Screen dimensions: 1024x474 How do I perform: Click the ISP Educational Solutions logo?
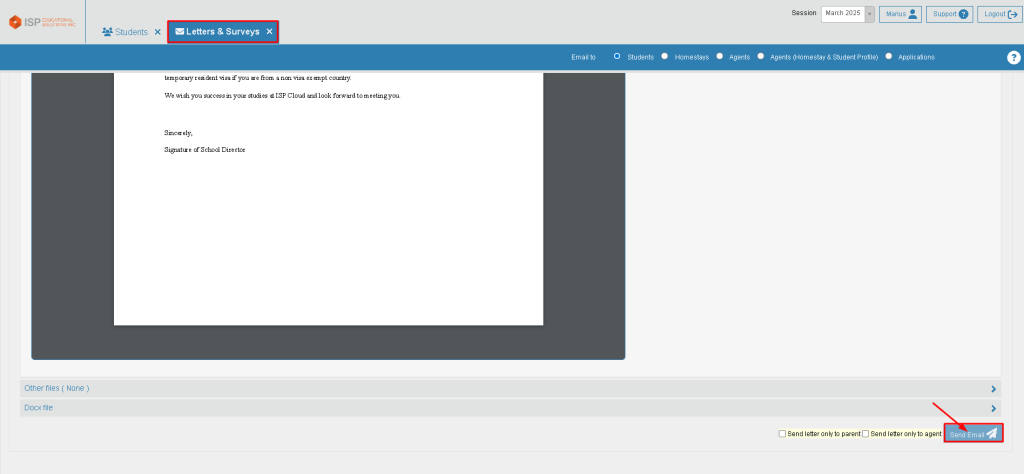pos(42,21)
